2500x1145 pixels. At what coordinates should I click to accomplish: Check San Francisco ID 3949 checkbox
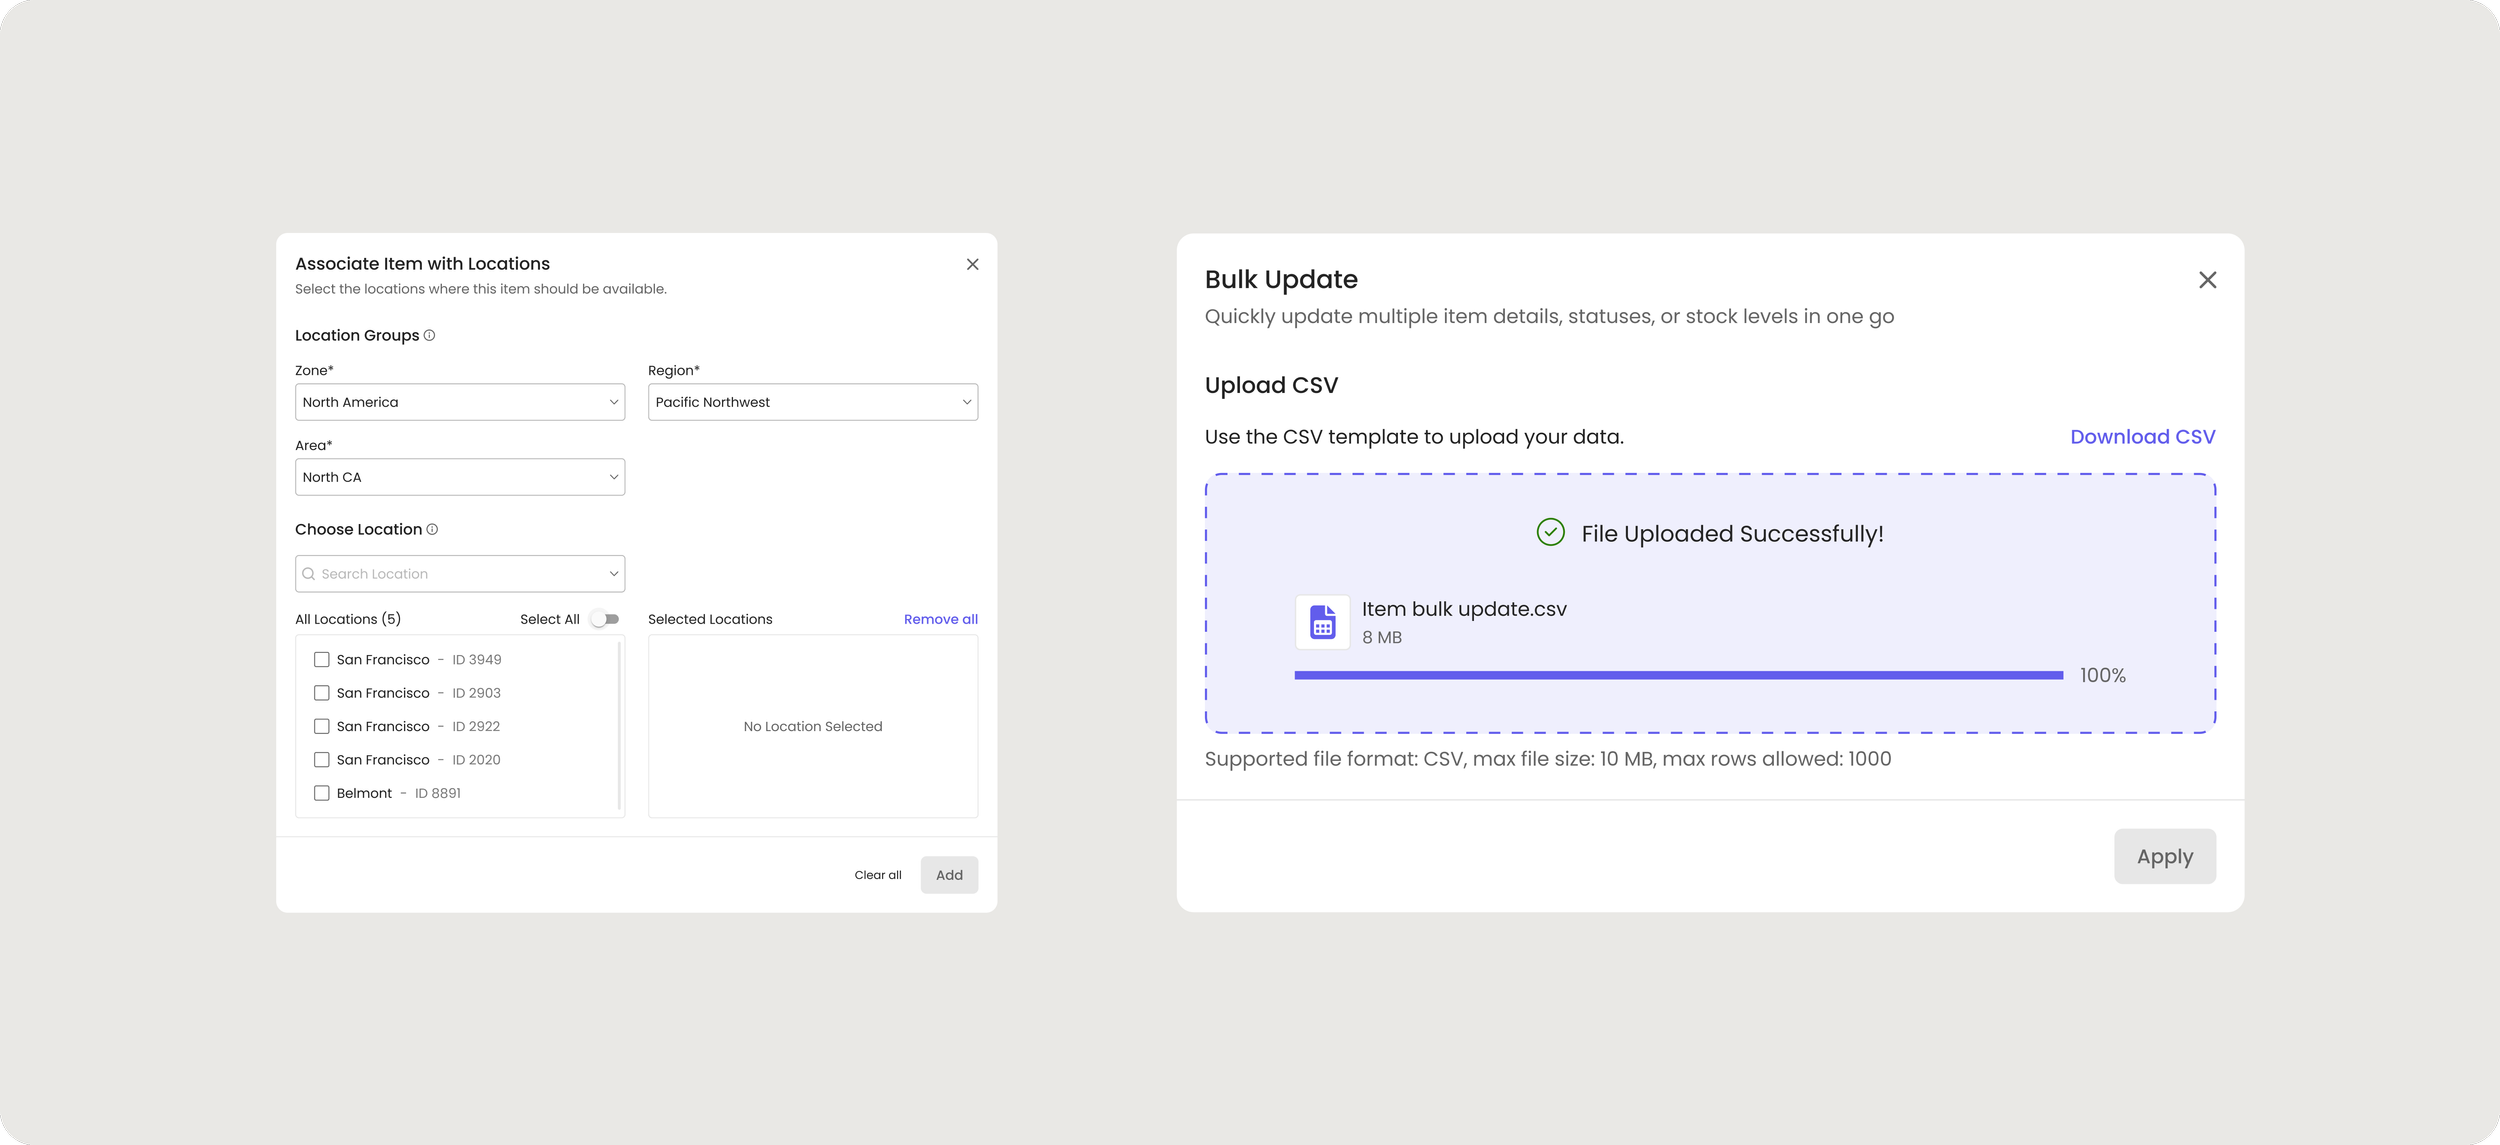point(322,660)
